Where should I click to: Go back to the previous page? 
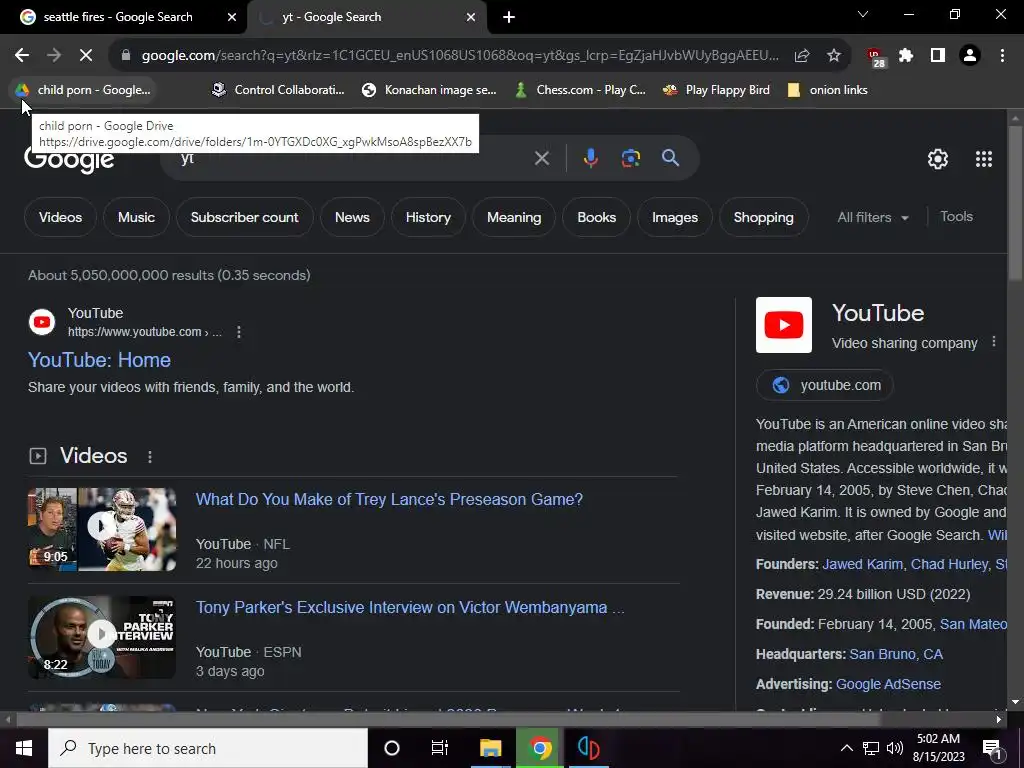(x=22, y=56)
